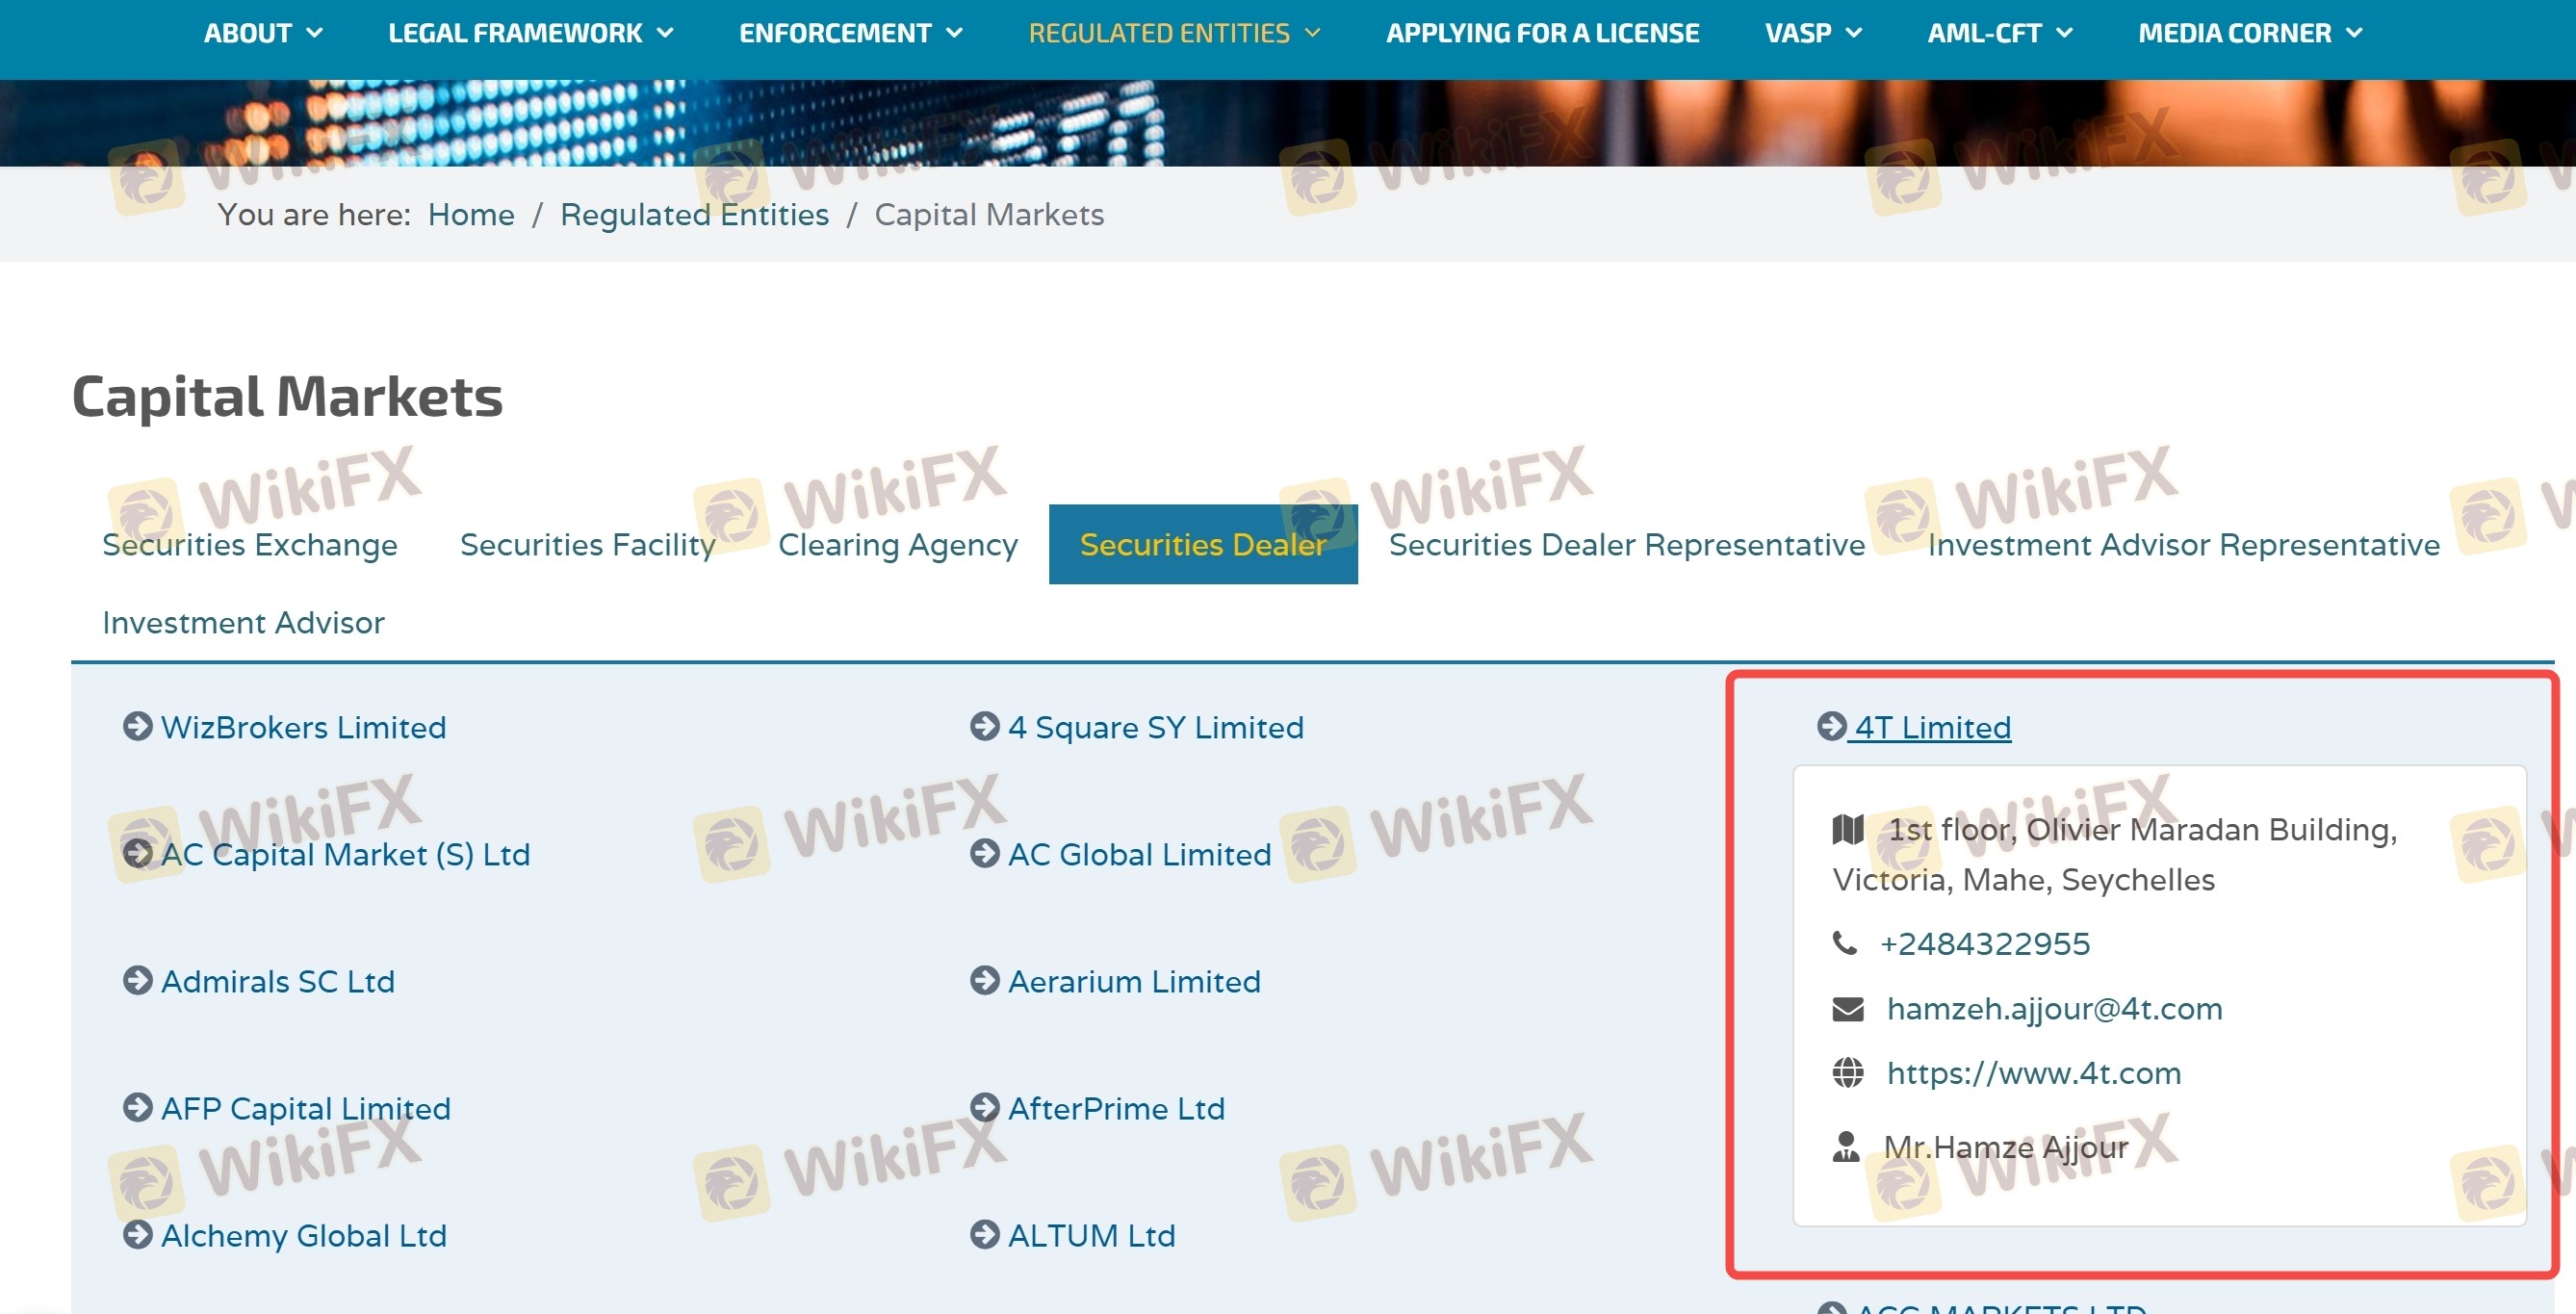Click the person icon beside Mr.Hamze Ajjour
The width and height of the screenshot is (2576, 1314).
point(1846,1147)
